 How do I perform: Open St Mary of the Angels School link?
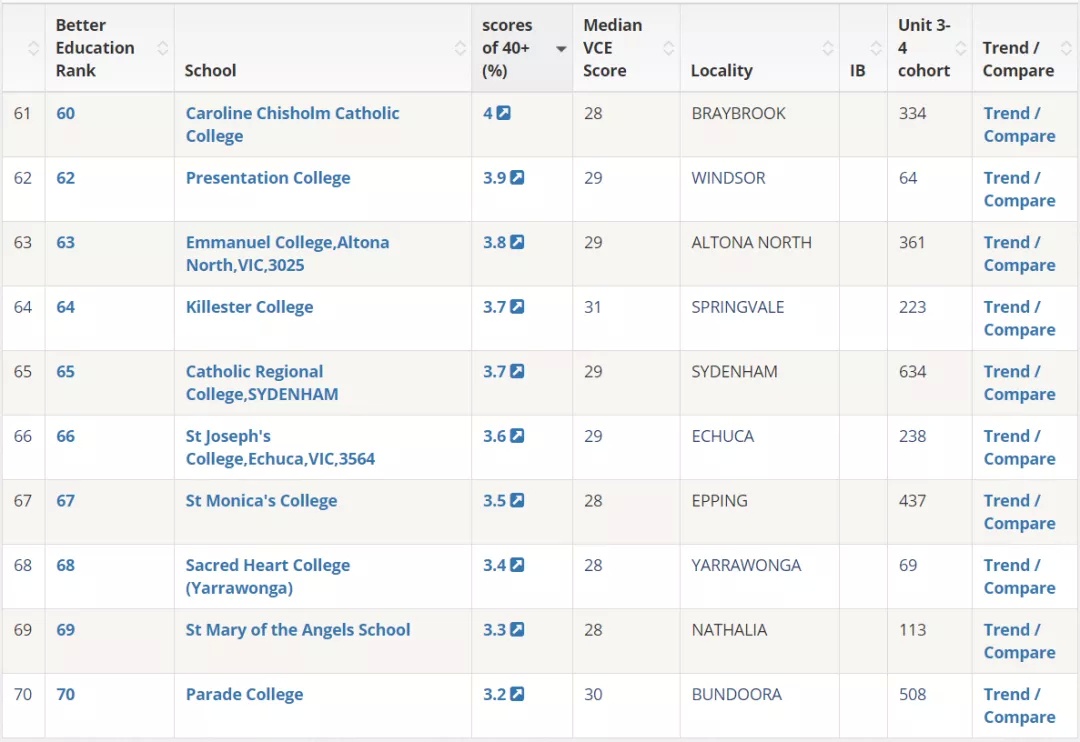298,630
